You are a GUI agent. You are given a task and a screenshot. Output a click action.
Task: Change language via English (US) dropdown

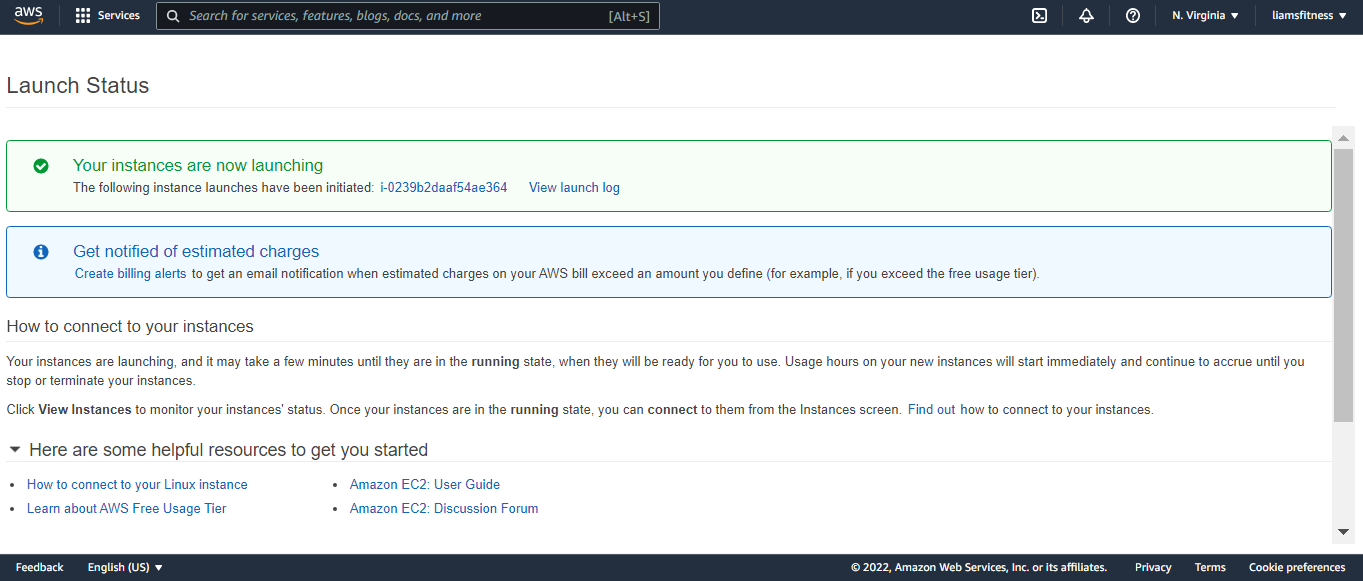[125, 567]
